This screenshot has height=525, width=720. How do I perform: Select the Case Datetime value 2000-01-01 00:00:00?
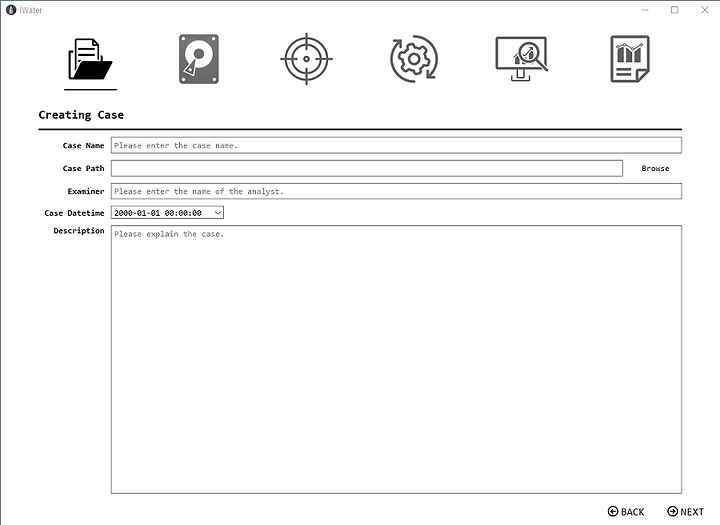point(158,213)
